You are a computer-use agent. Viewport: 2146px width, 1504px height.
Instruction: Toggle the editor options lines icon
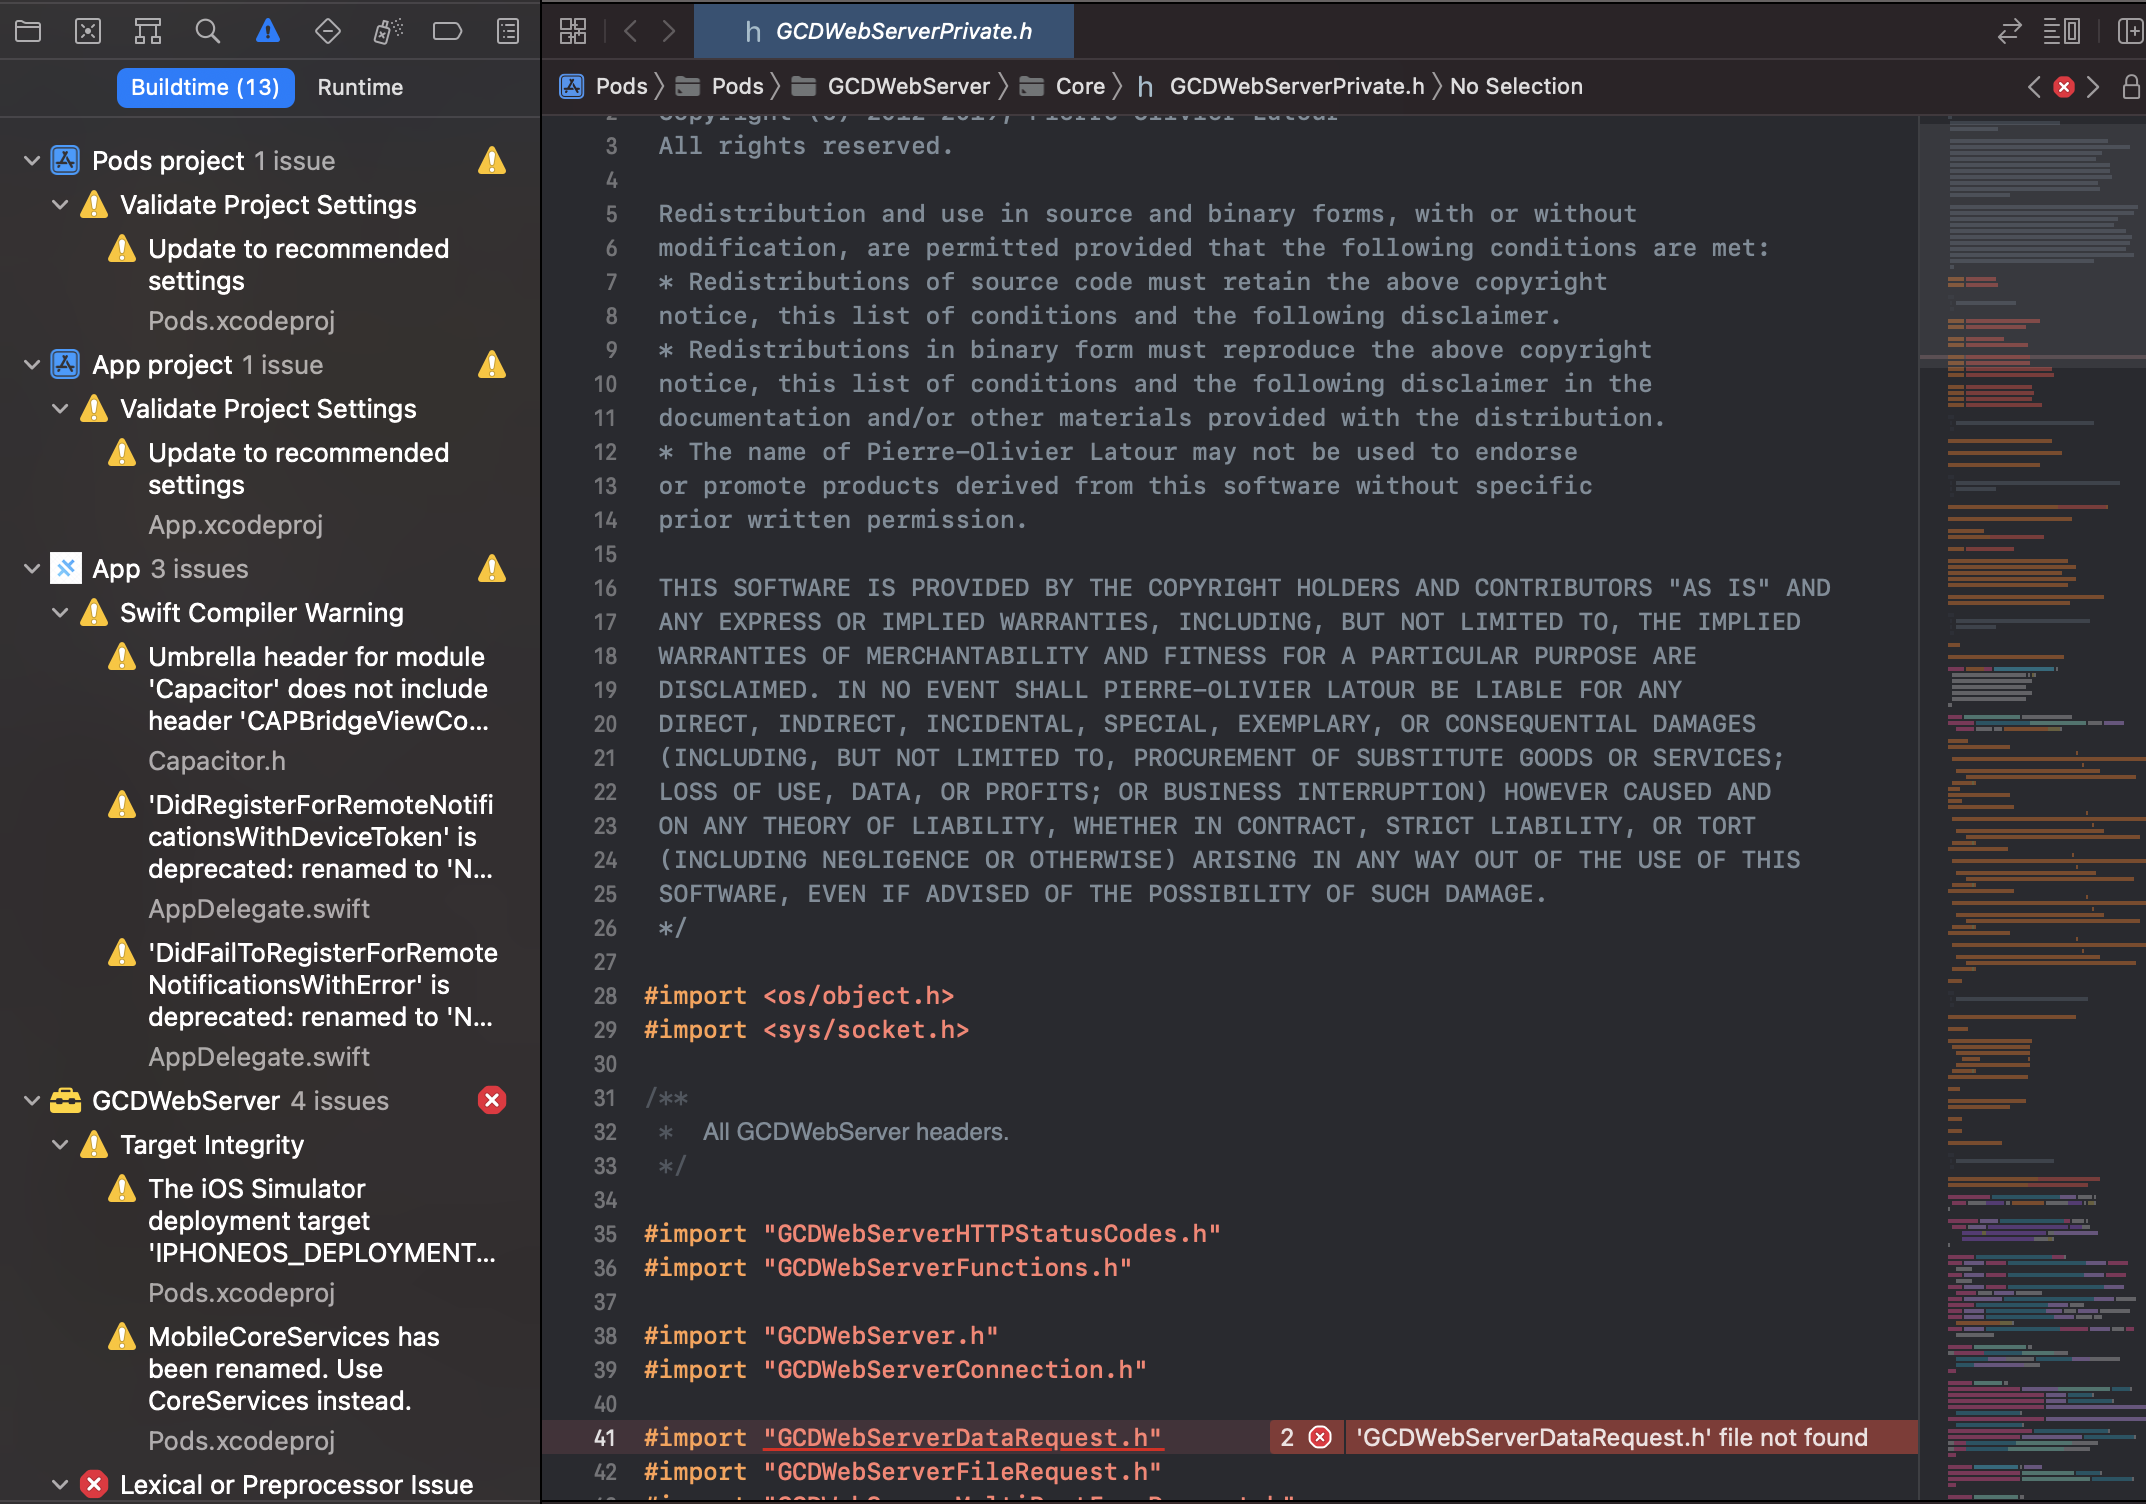click(x=2061, y=31)
